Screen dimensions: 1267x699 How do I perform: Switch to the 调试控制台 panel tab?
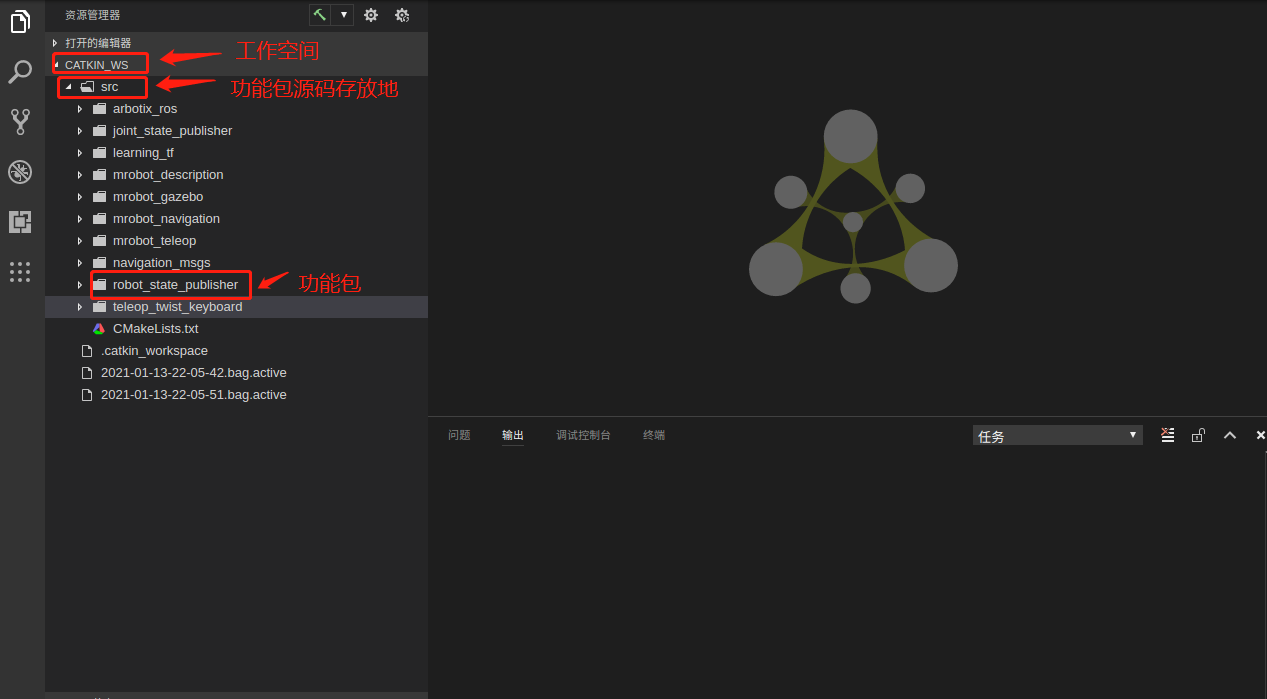583,434
